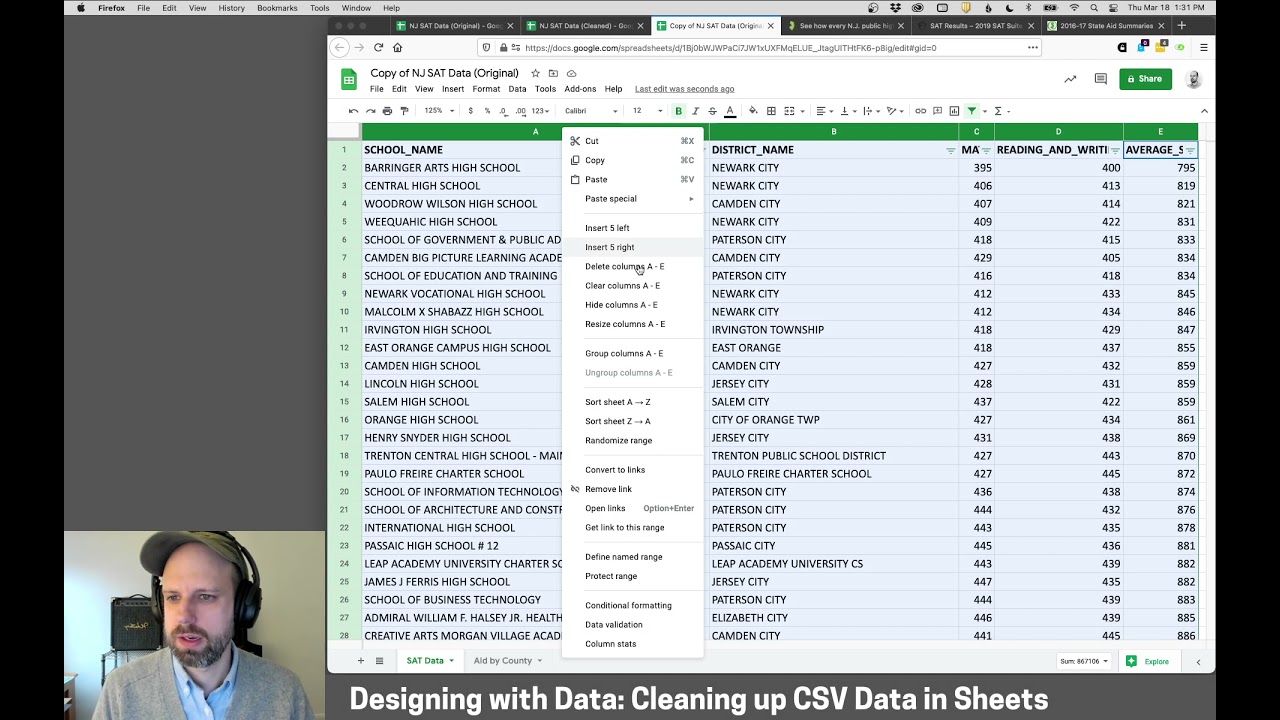Viewport: 1280px width, 720px height.
Task: Open the Data menu in Sheets
Action: pos(517,89)
